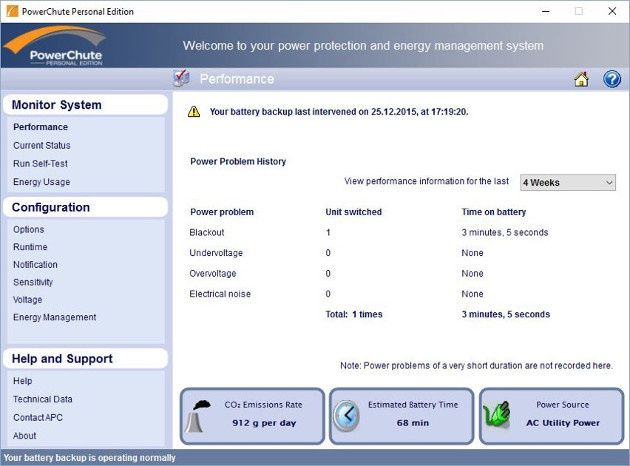Open Voltage settings
This screenshot has height=466, width=630.
point(27,300)
